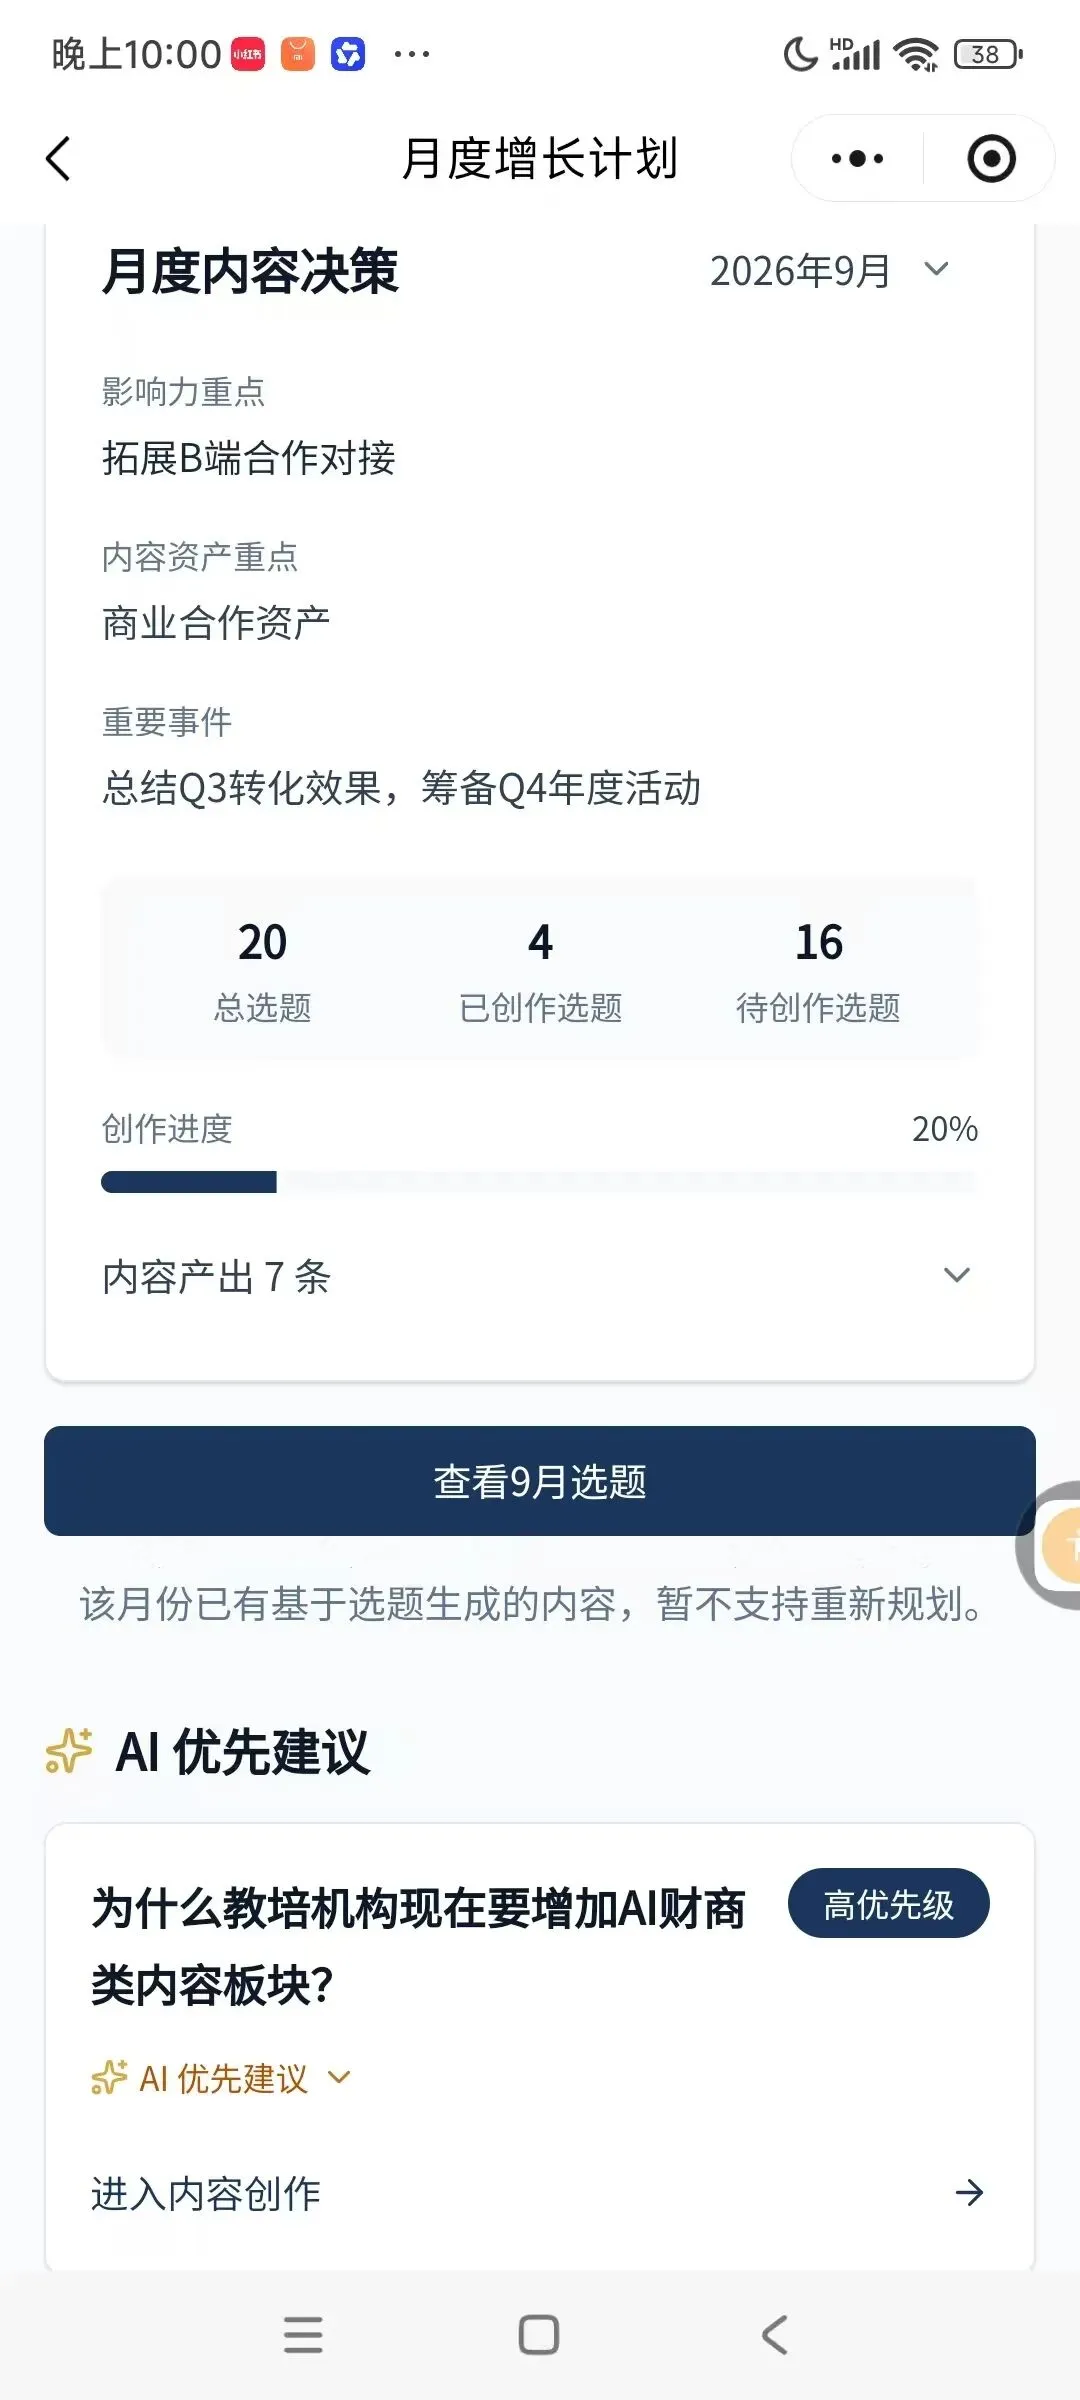Tap the Android home square button
Image resolution: width=1080 pixels, height=2400 pixels.
[x=539, y=2335]
